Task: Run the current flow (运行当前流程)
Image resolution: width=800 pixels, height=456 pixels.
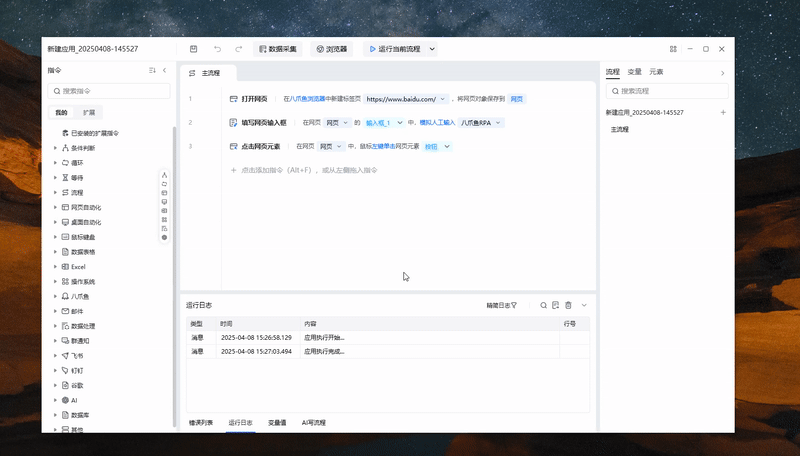Action: click(395, 49)
